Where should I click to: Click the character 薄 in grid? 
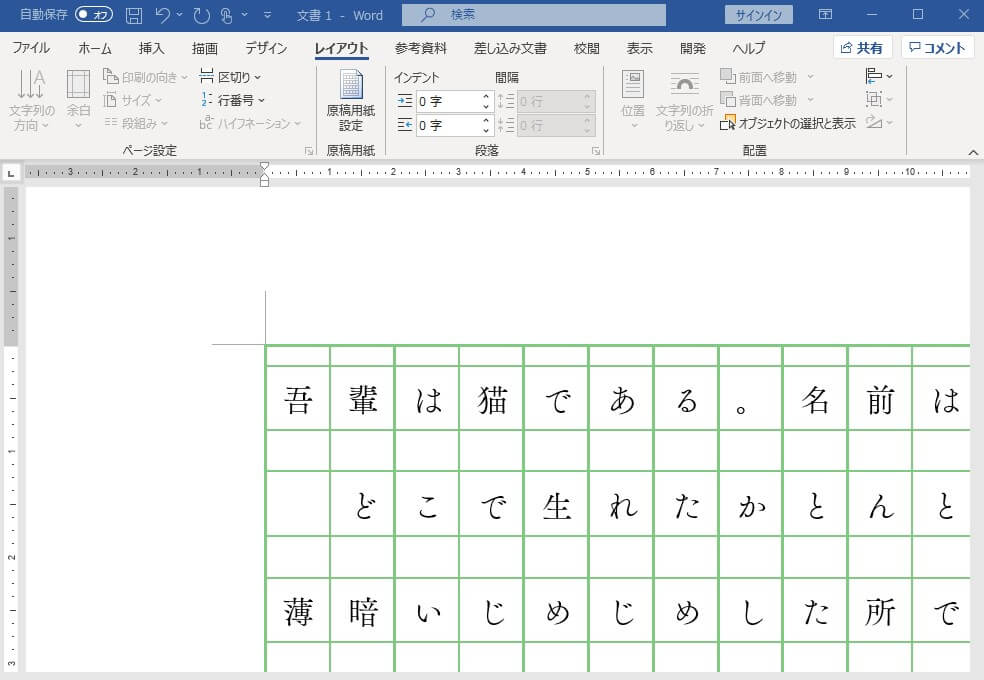point(298,612)
